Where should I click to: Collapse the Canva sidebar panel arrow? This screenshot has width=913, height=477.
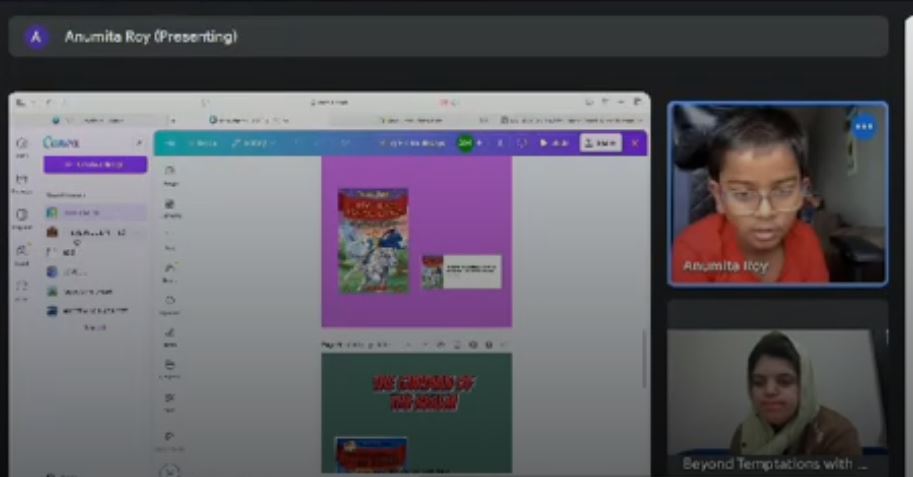[x=139, y=143]
